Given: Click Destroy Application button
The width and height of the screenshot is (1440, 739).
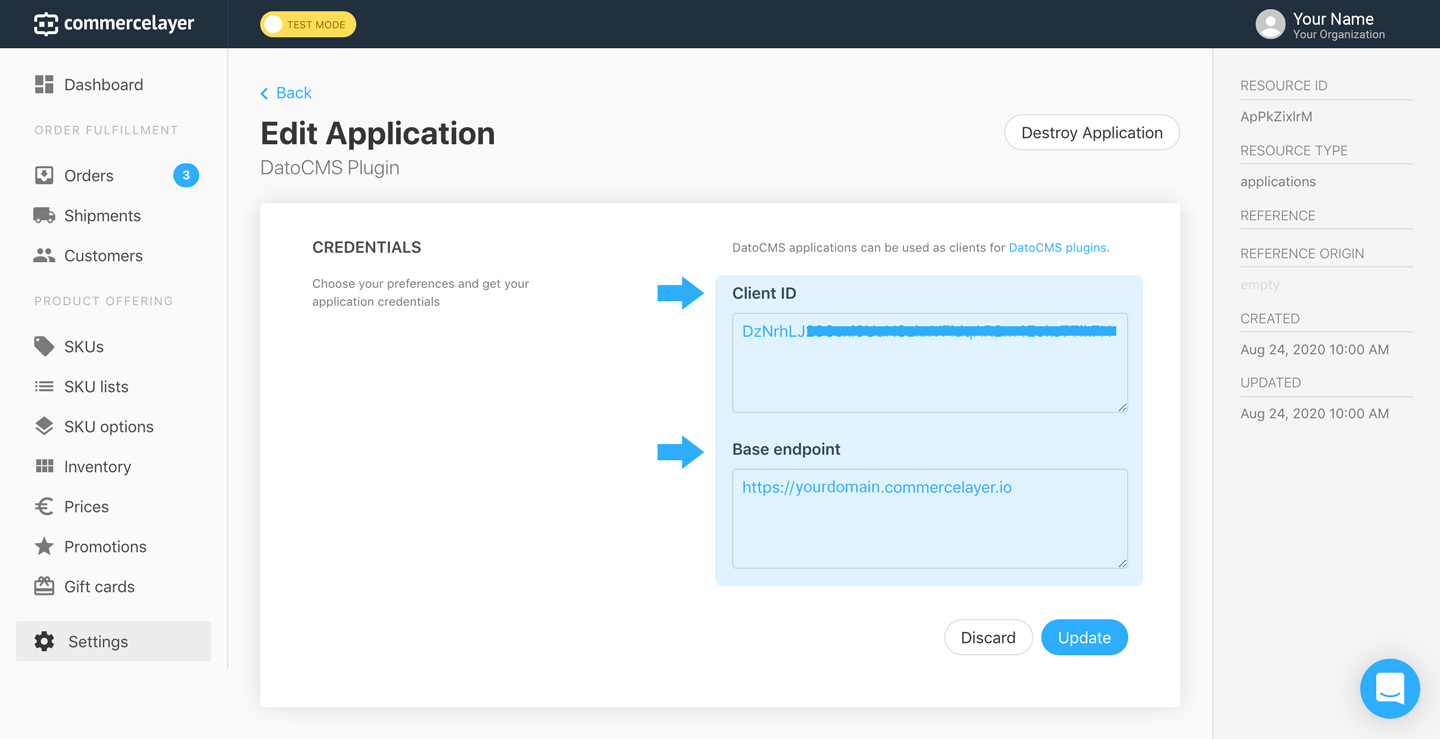Looking at the screenshot, I should [1092, 132].
